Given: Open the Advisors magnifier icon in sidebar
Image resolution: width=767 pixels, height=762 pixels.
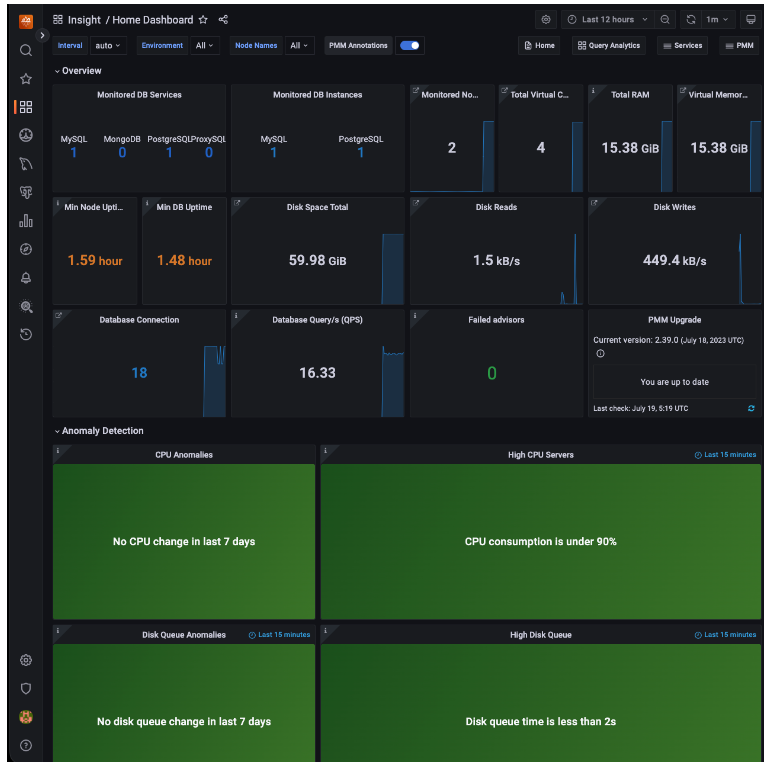Looking at the screenshot, I should pyautogui.click(x=26, y=306).
